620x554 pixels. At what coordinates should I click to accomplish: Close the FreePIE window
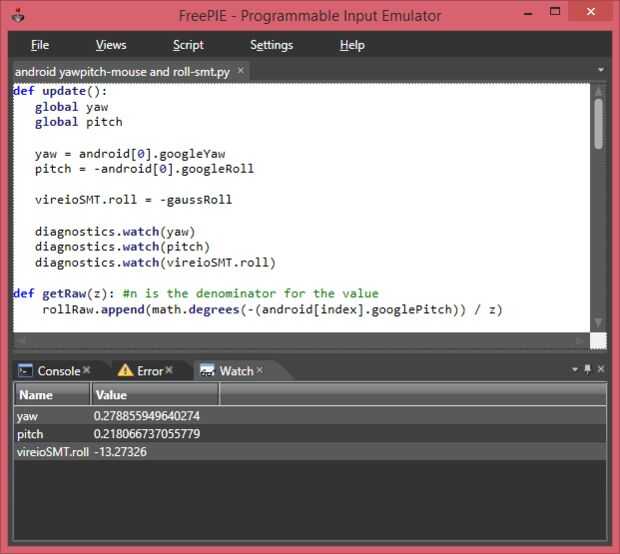(591, 12)
